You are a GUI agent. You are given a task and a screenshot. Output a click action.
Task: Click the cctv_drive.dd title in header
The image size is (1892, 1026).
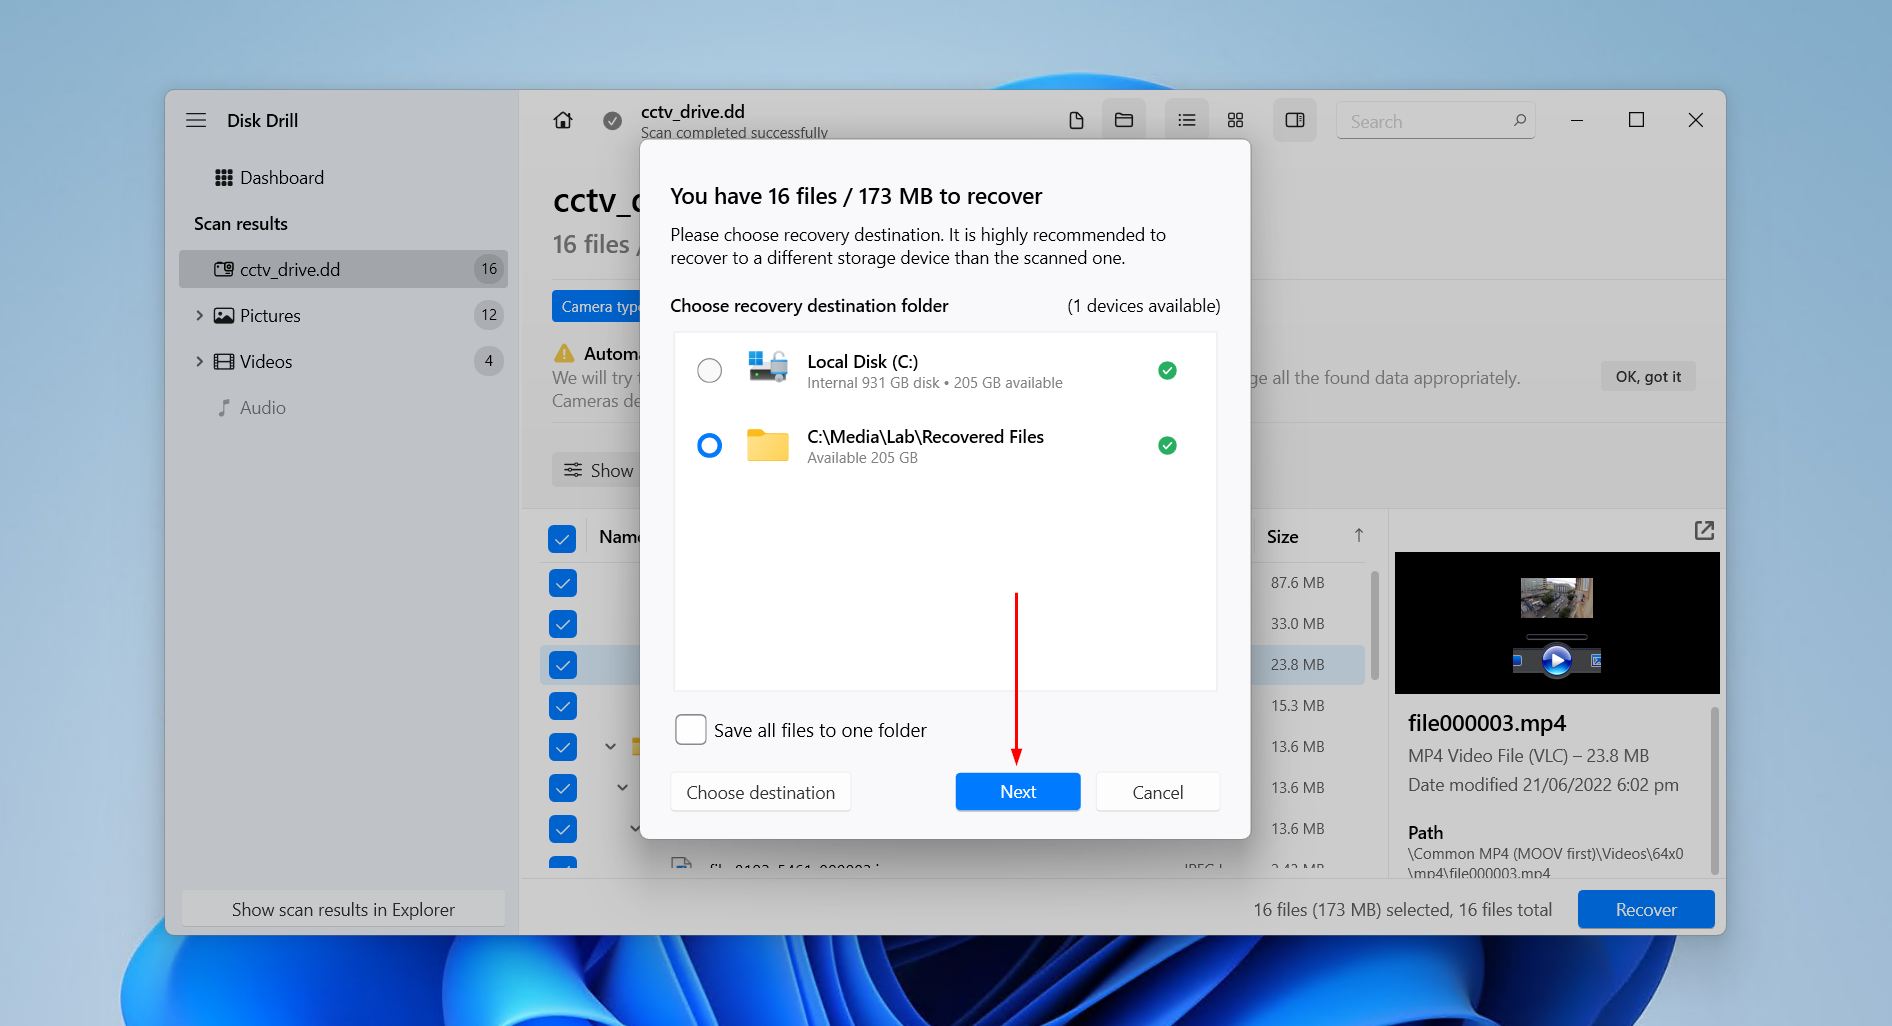click(x=693, y=111)
